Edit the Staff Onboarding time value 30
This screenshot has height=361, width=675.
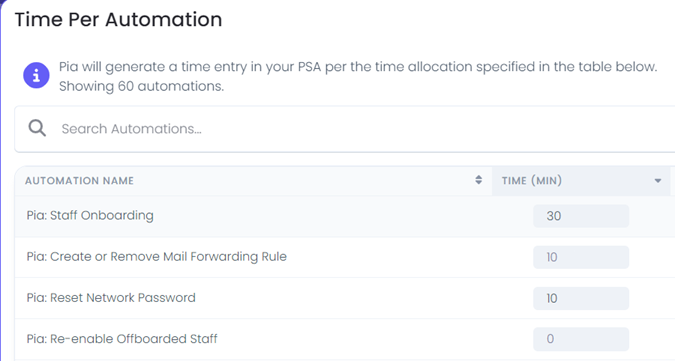[x=581, y=216]
